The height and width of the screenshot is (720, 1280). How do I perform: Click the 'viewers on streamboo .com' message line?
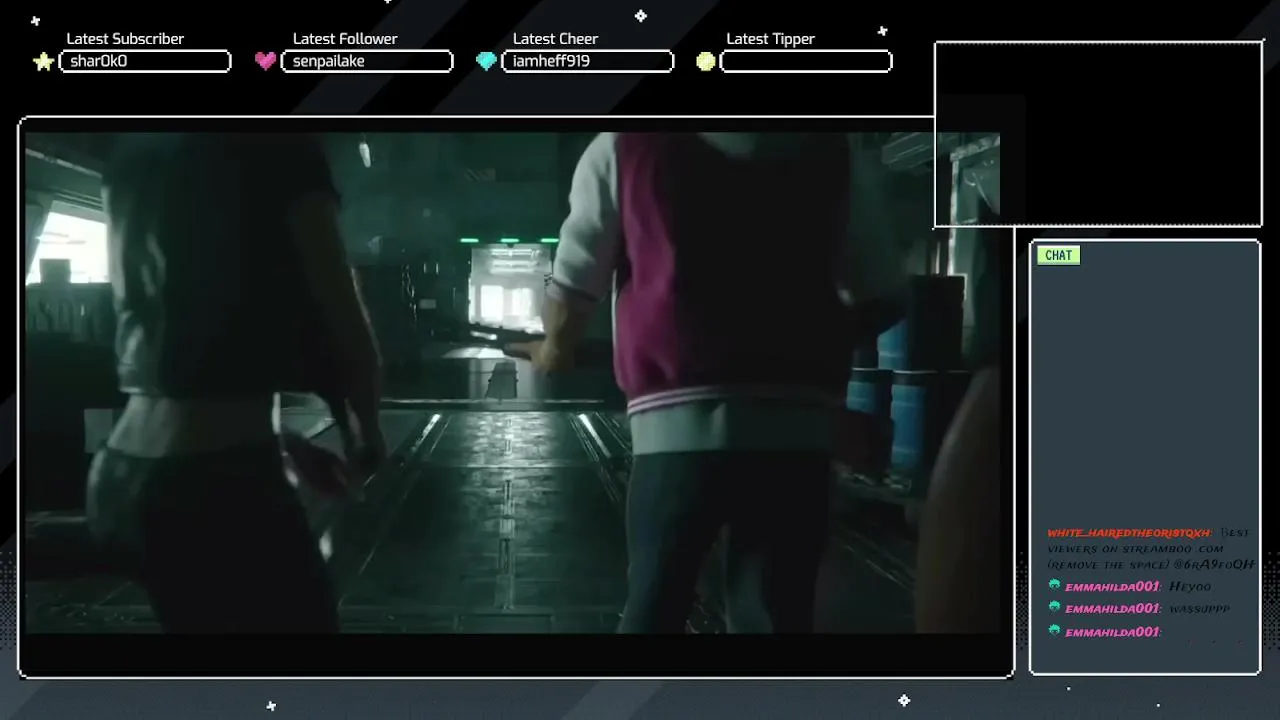[x=1135, y=549]
